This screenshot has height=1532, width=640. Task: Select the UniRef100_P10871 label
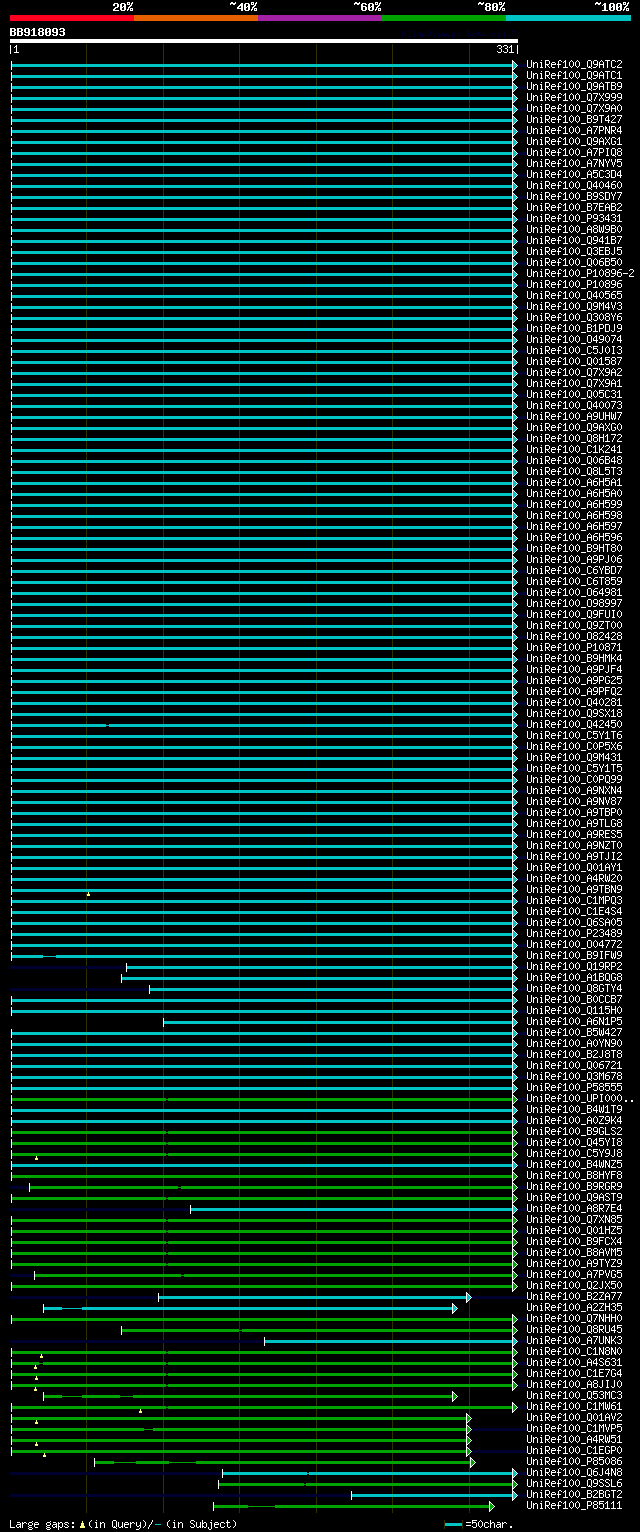574,648
